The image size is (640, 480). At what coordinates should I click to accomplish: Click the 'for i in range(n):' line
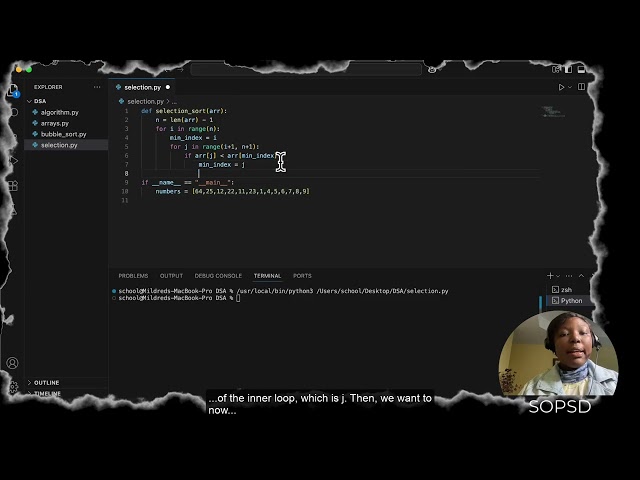[x=187, y=129]
